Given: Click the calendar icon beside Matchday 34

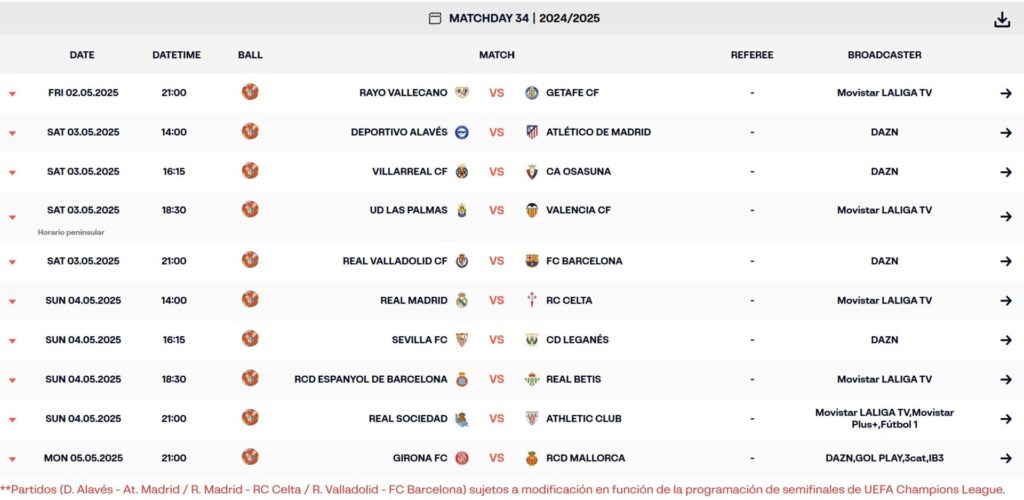Looking at the screenshot, I should [x=435, y=18].
